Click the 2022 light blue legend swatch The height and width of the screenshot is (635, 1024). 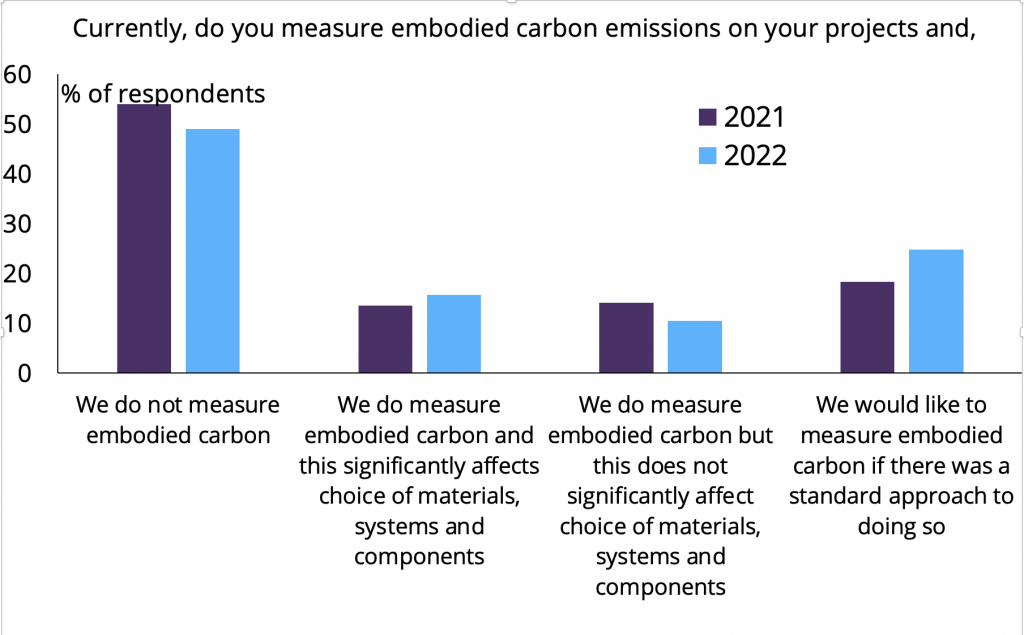click(708, 156)
